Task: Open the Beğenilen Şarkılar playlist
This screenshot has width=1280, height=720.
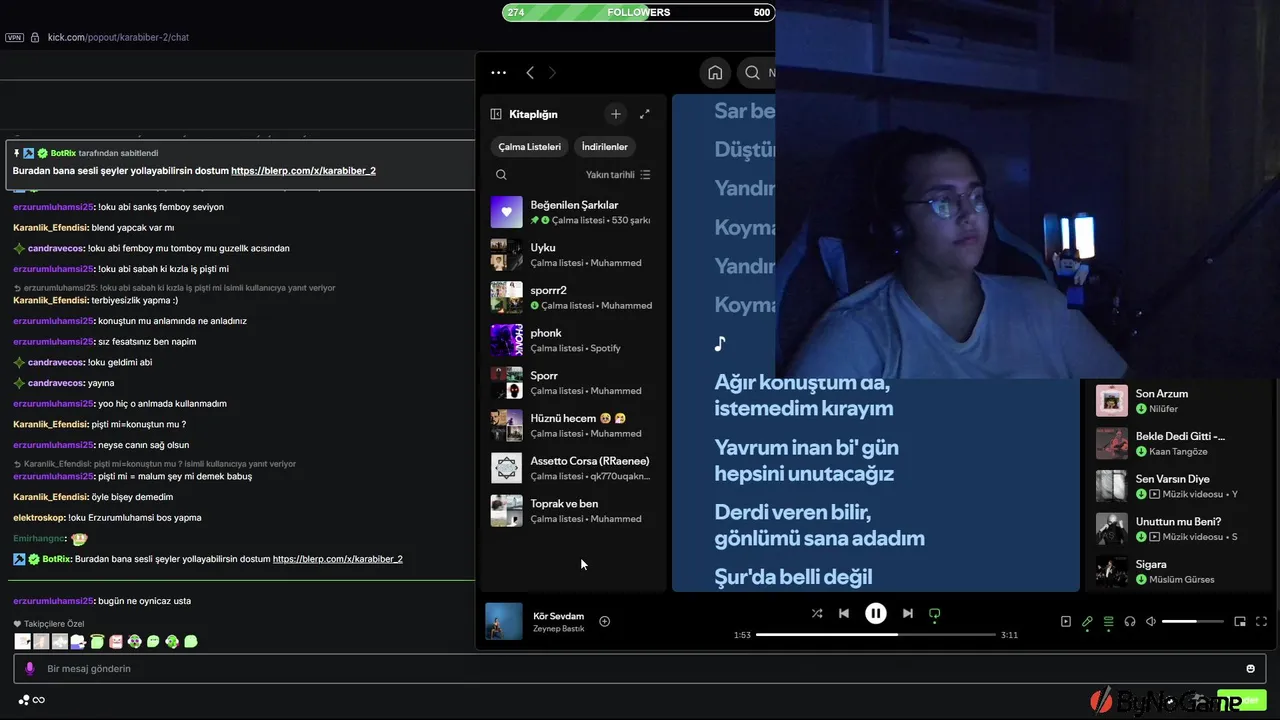Action: click(572, 212)
